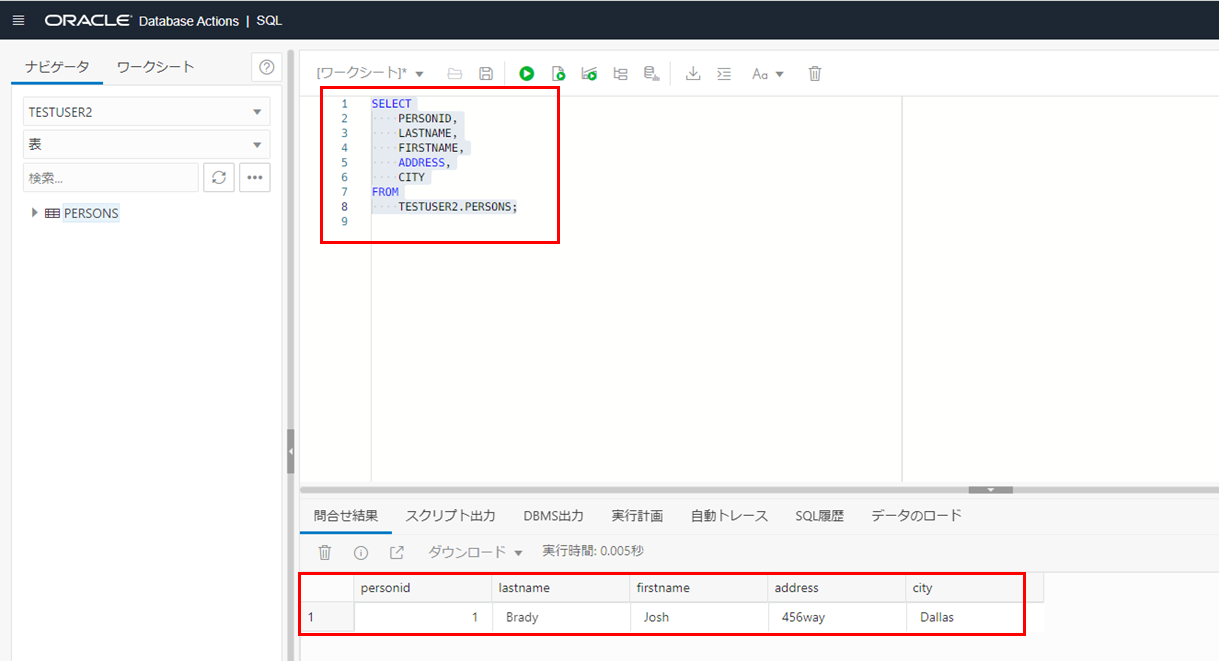Click the Explain Plan toolbar icon
This screenshot has width=1219, height=661.
pos(620,74)
